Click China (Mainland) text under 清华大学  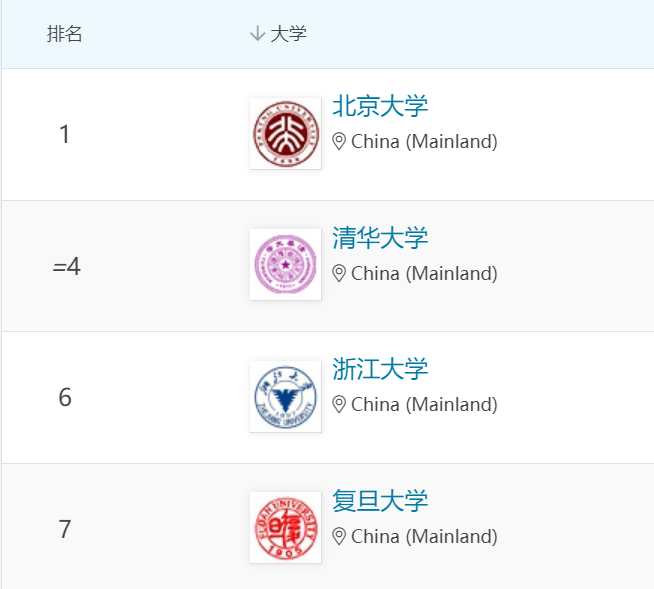tap(424, 274)
